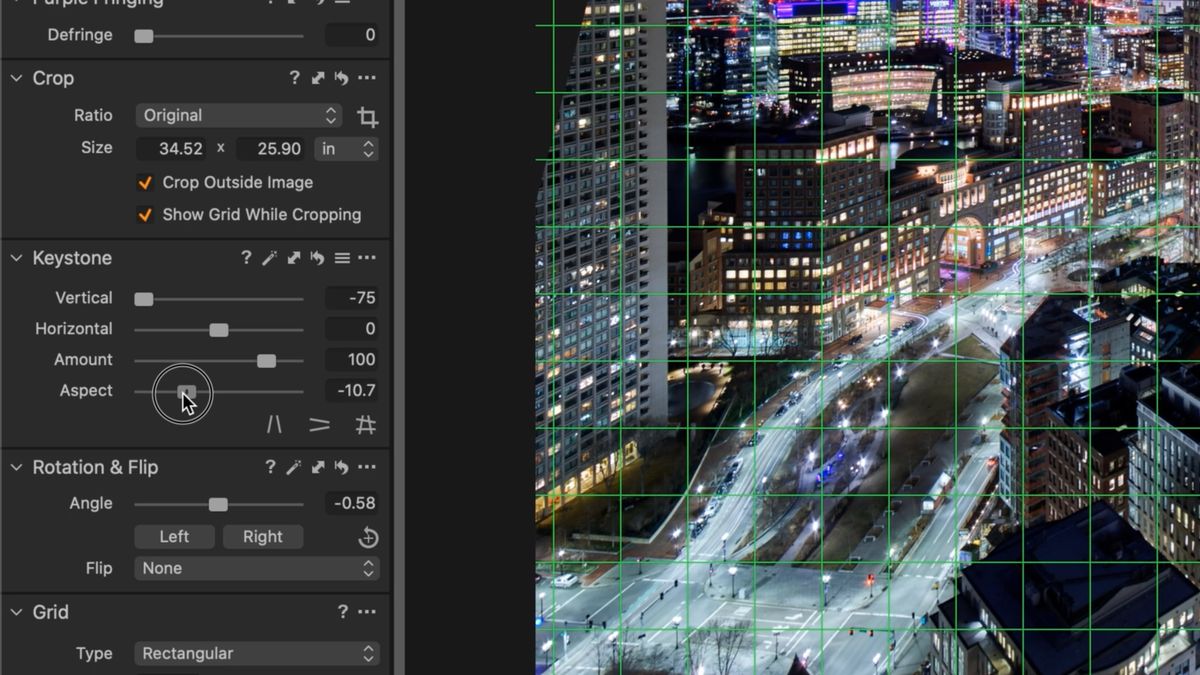Open the Ratio dropdown showing Original

pyautogui.click(x=238, y=115)
